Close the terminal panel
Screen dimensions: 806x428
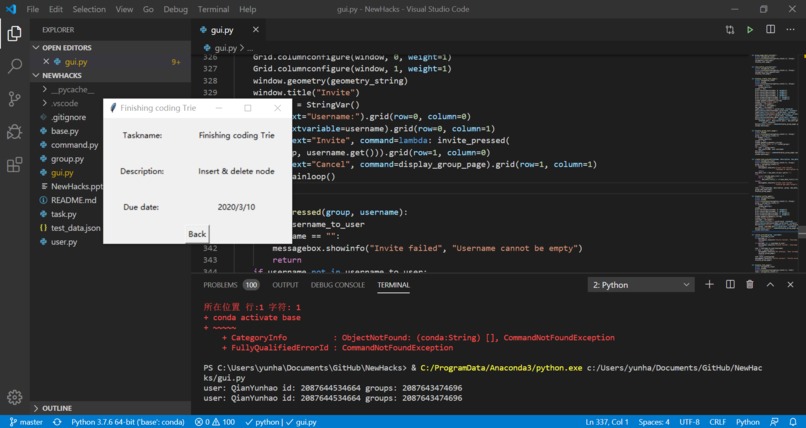pos(791,284)
